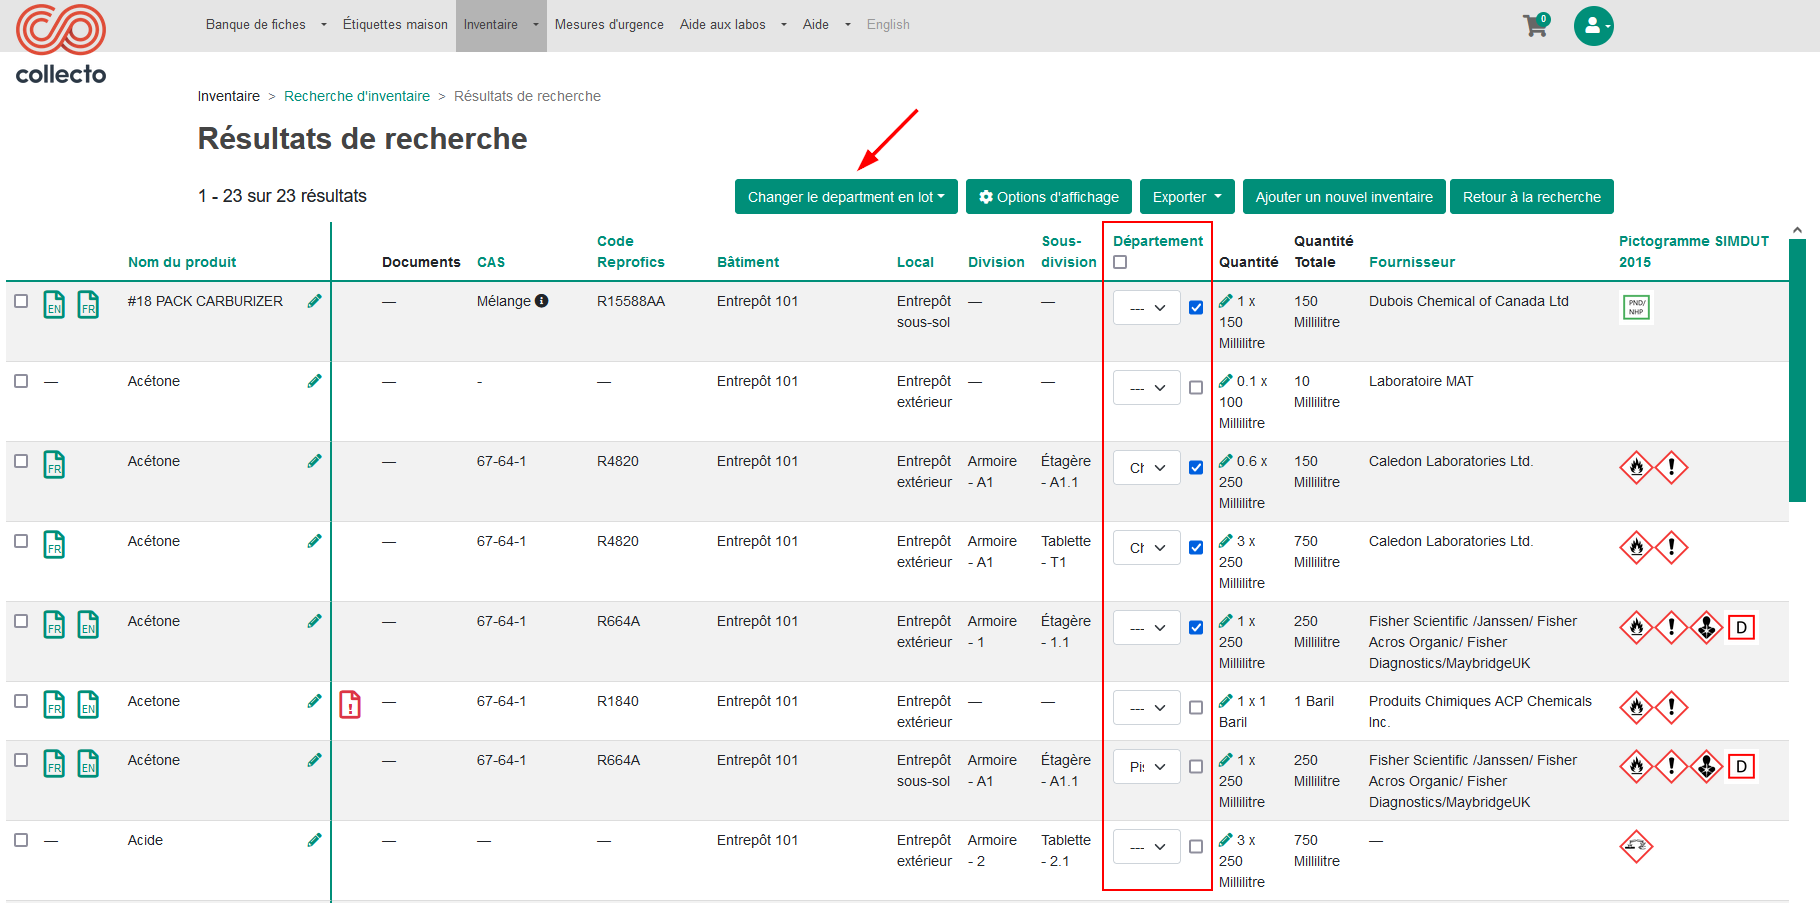The width and height of the screenshot is (1820, 903).
Task: Open department dropdown for Laboratoire MAT Acétone
Action: pos(1147,388)
